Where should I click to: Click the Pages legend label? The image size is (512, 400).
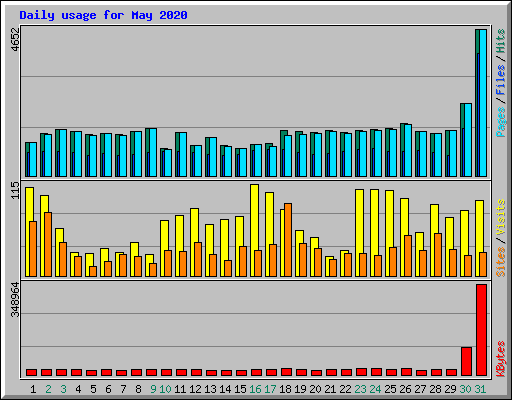coord(500,122)
